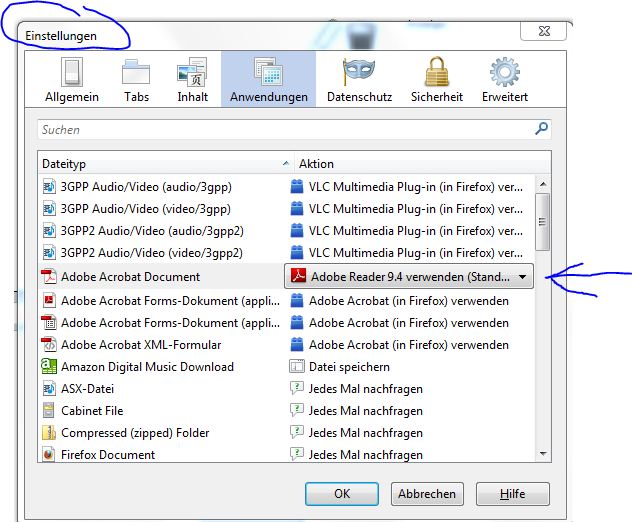The width and height of the screenshot is (632, 522).
Task: Select 3GPP2 Audio/Video (video/3gpp2) entry
Action: pos(286,253)
